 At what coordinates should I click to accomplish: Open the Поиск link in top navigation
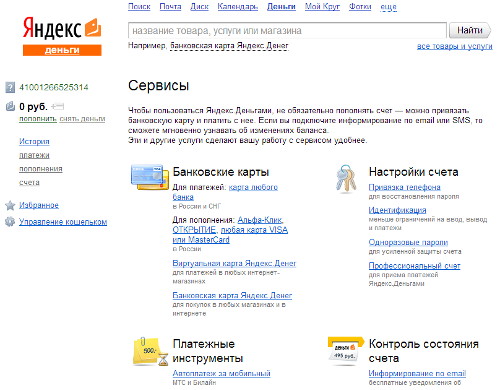(x=139, y=7)
